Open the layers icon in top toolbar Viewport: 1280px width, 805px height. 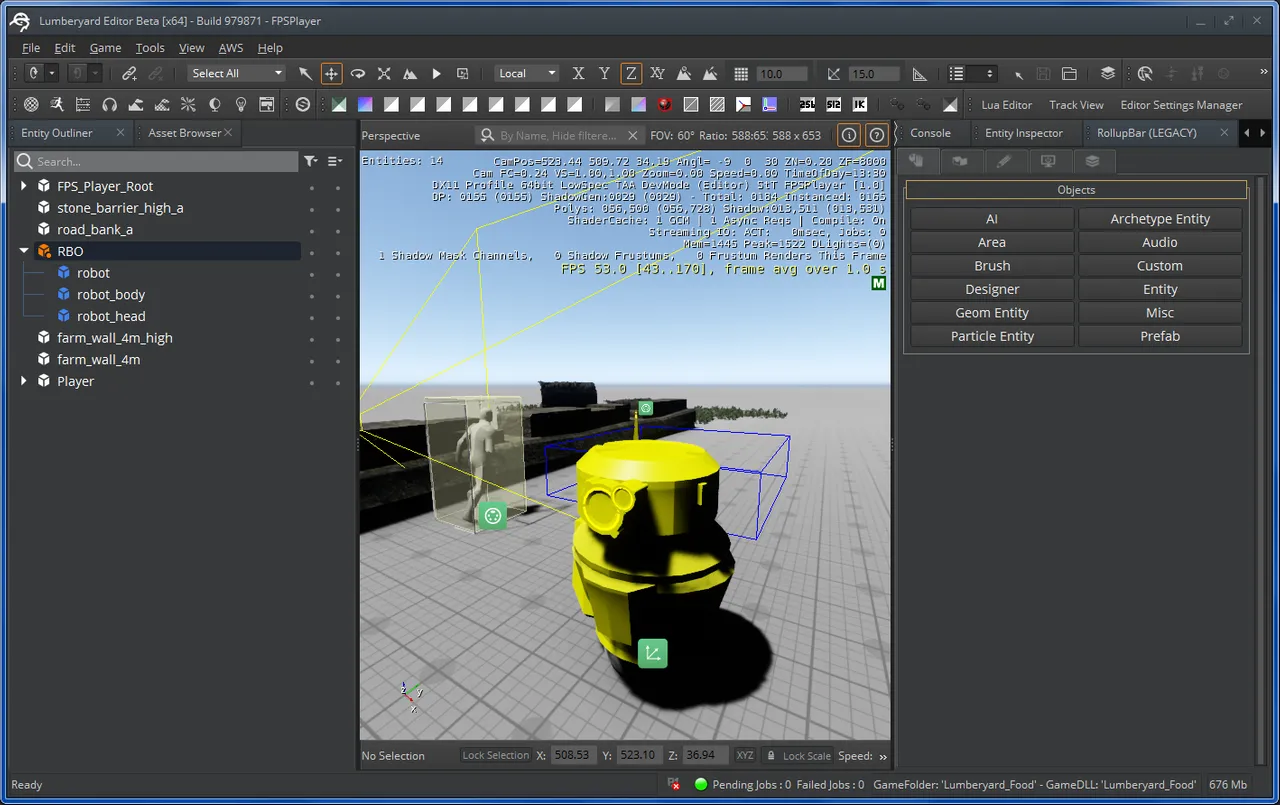pyautogui.click(x=1107, y=73)
